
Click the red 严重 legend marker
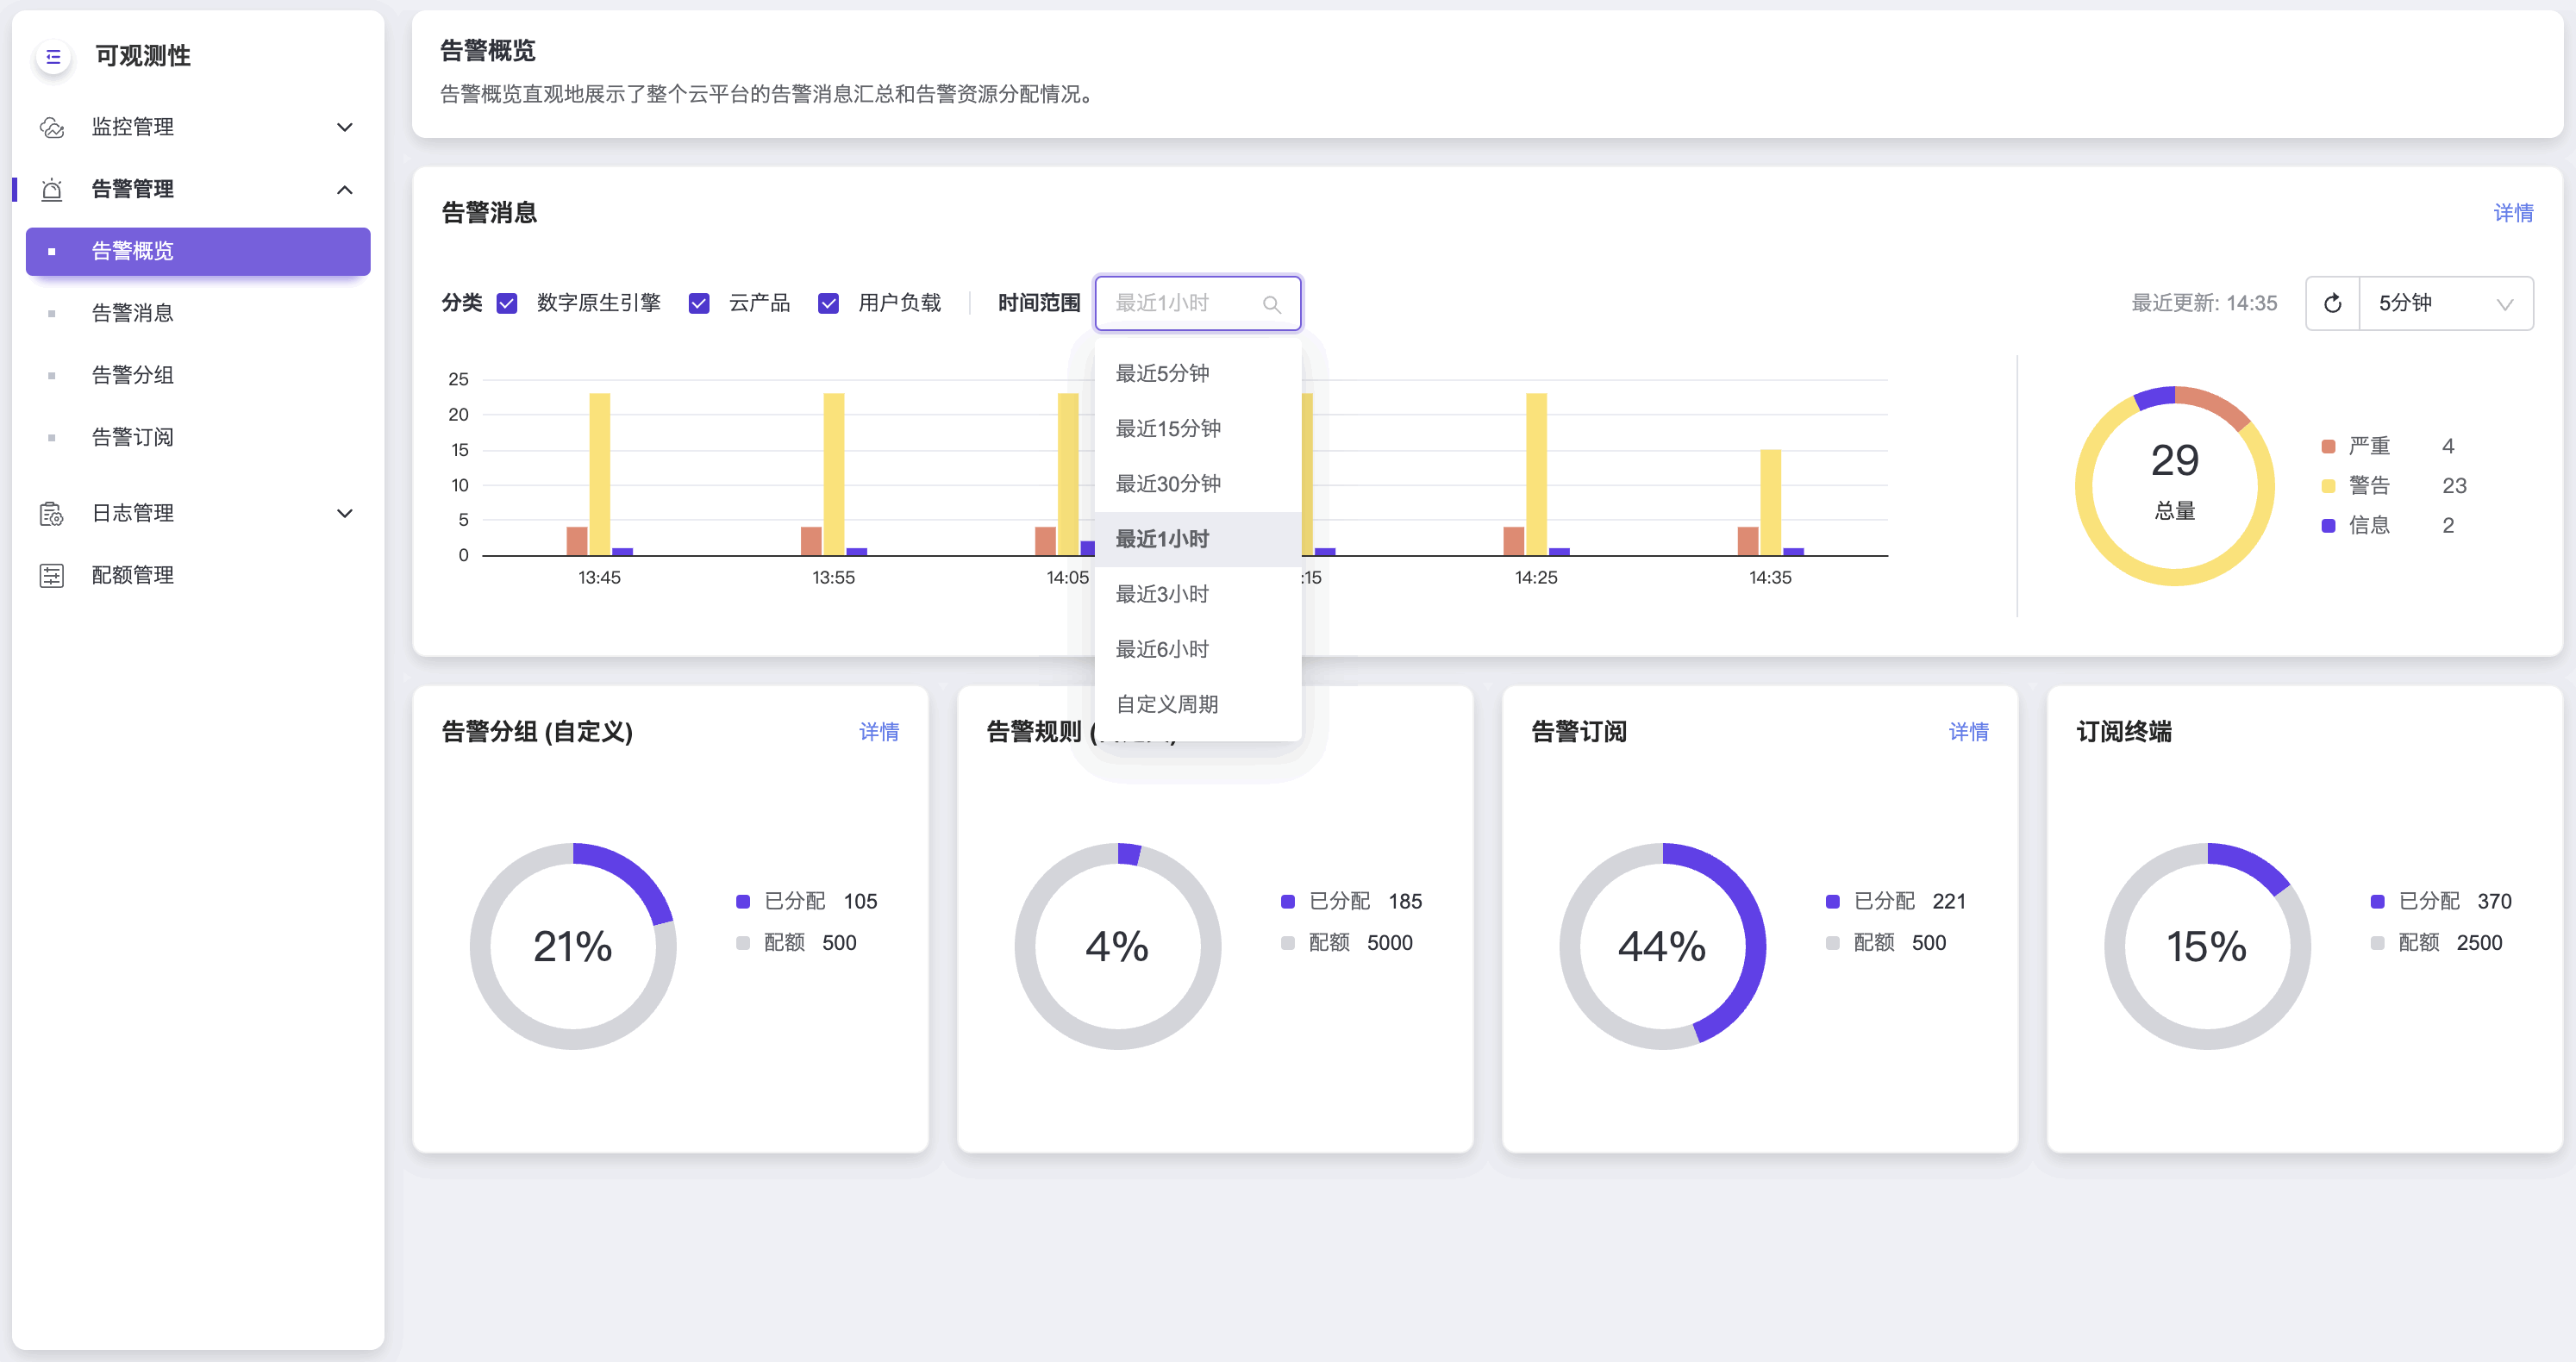[2328, 446]
